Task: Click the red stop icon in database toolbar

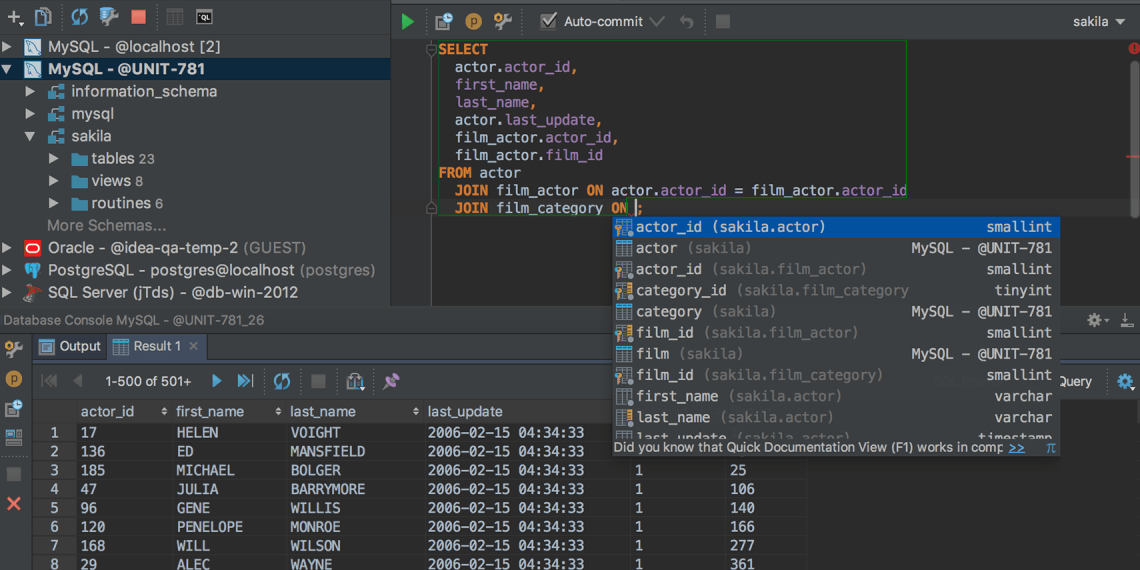Action: point(138,17)
